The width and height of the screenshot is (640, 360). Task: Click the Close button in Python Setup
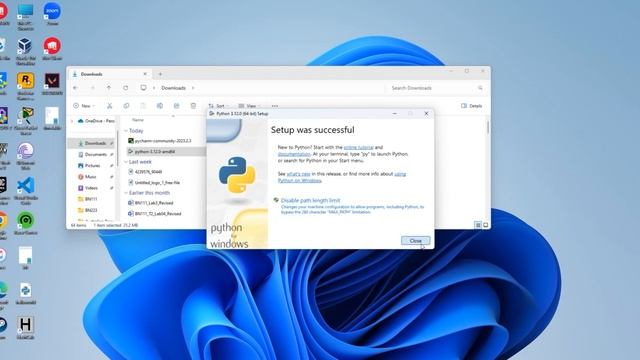[x=415, y=241]
